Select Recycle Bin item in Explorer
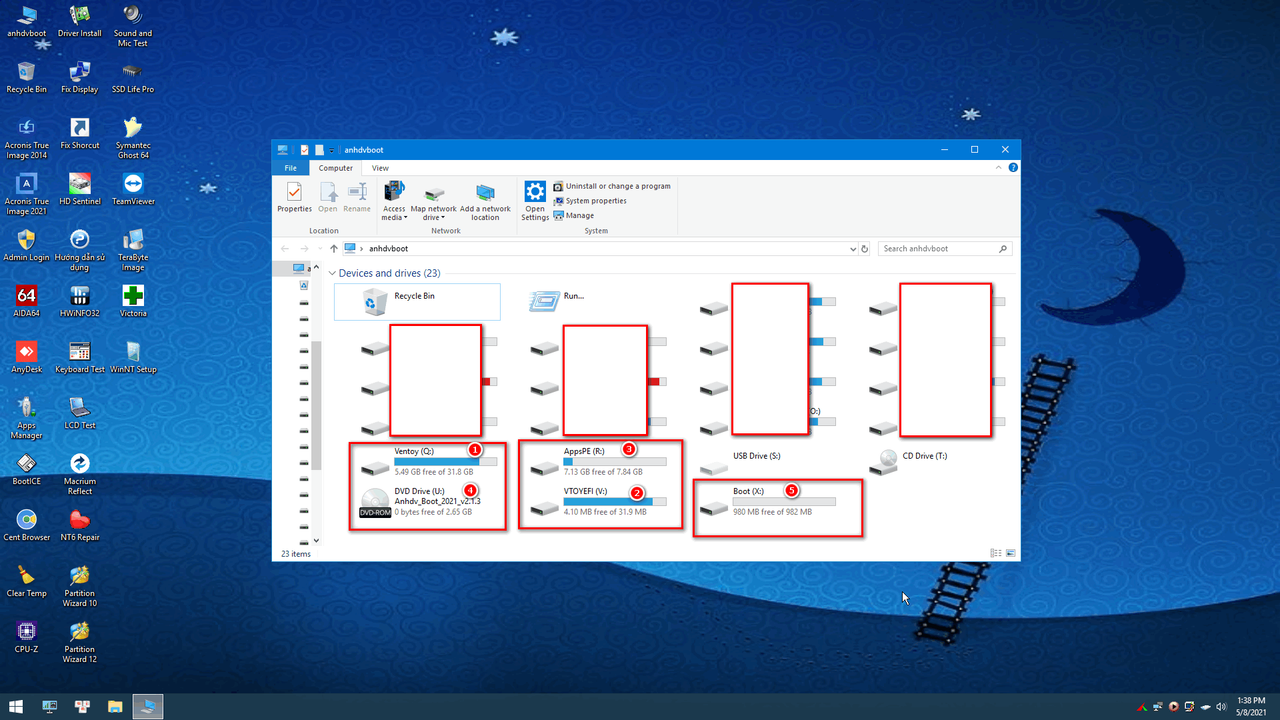Image resolution: width=1280 pixels, height=720 pixels. point(417,301)
